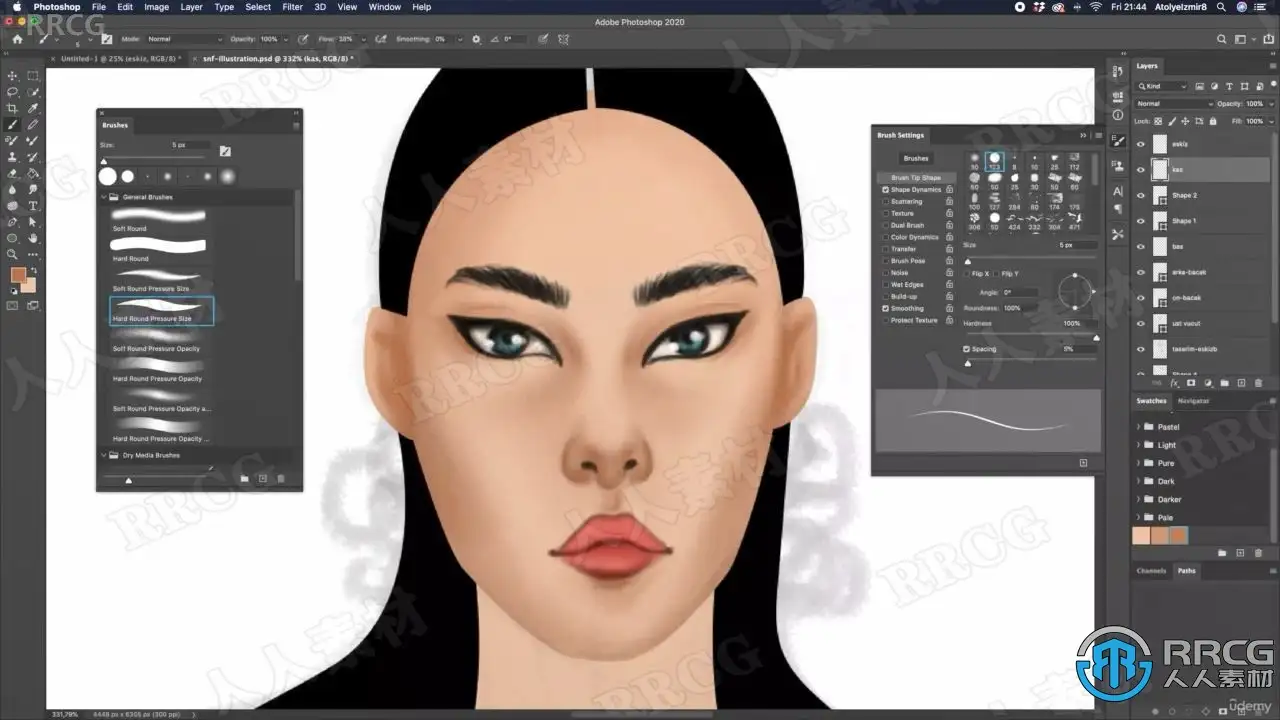Select Brush Tip Shape option
This screenshot has height=720, width=1280.
916,178
